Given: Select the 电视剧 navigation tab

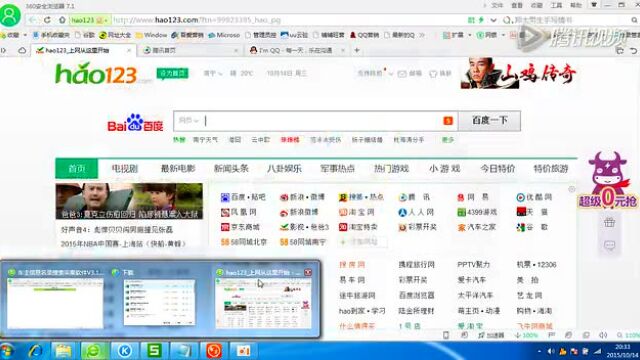Looking at the screenshot, I should click(x=125, y=169).
